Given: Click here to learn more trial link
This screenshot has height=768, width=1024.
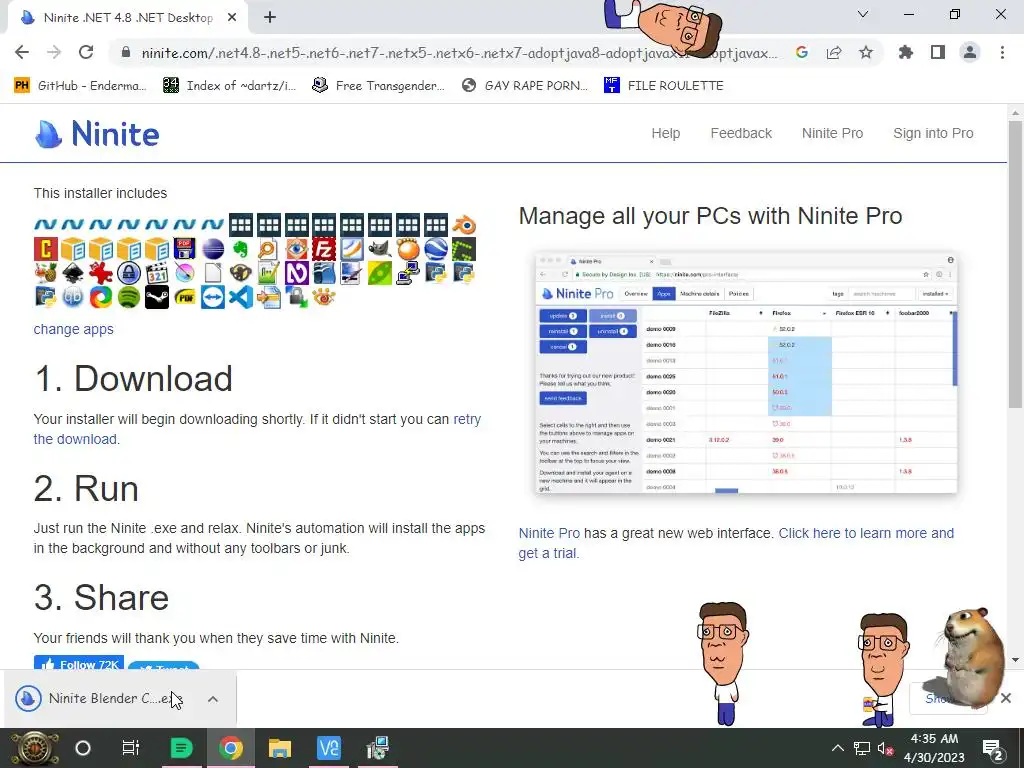Looking at the screenshot, I should click(866, 534).
